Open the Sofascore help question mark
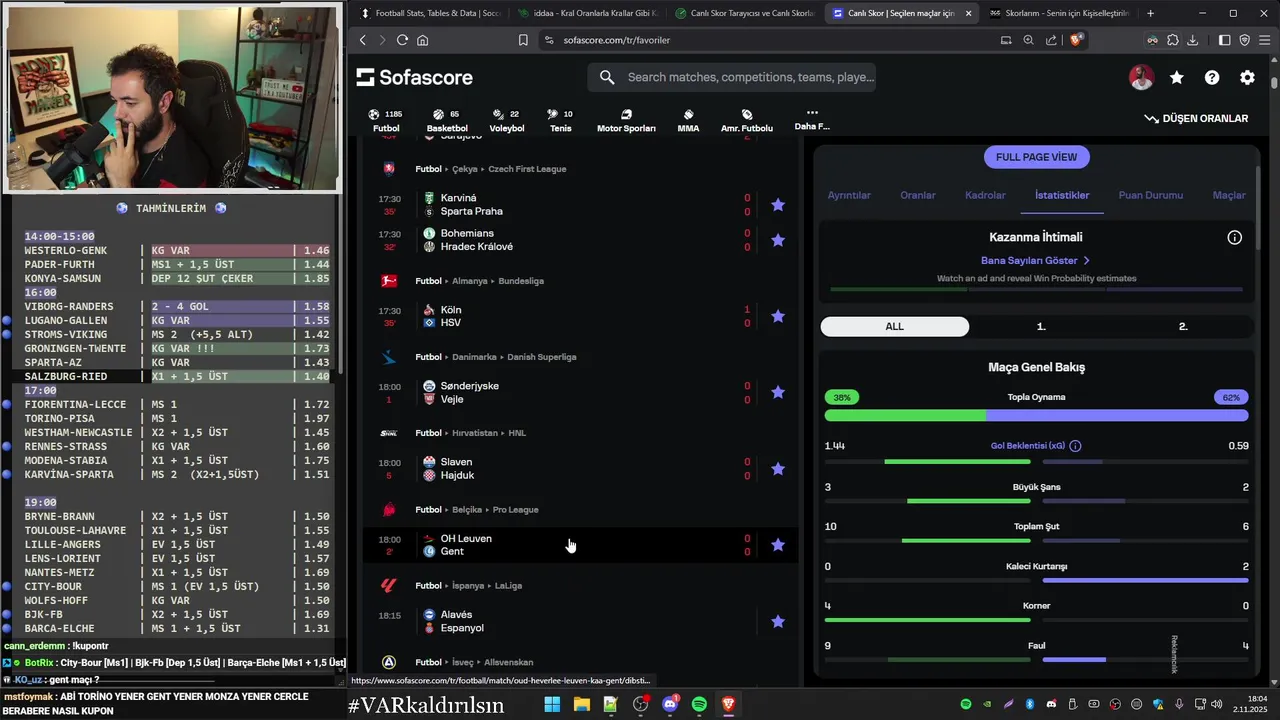 [1212, 78]
